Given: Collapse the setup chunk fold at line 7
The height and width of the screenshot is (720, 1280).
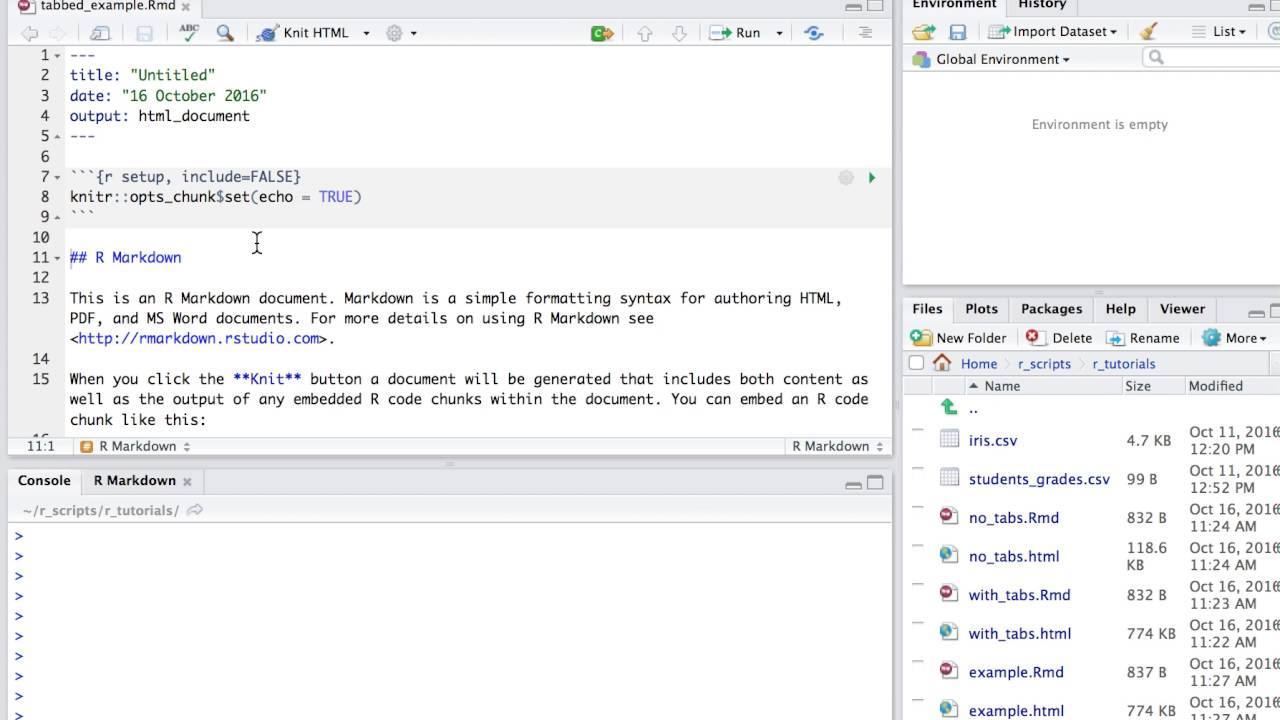Looking at the screenshot, I should [x=58, y=177].
